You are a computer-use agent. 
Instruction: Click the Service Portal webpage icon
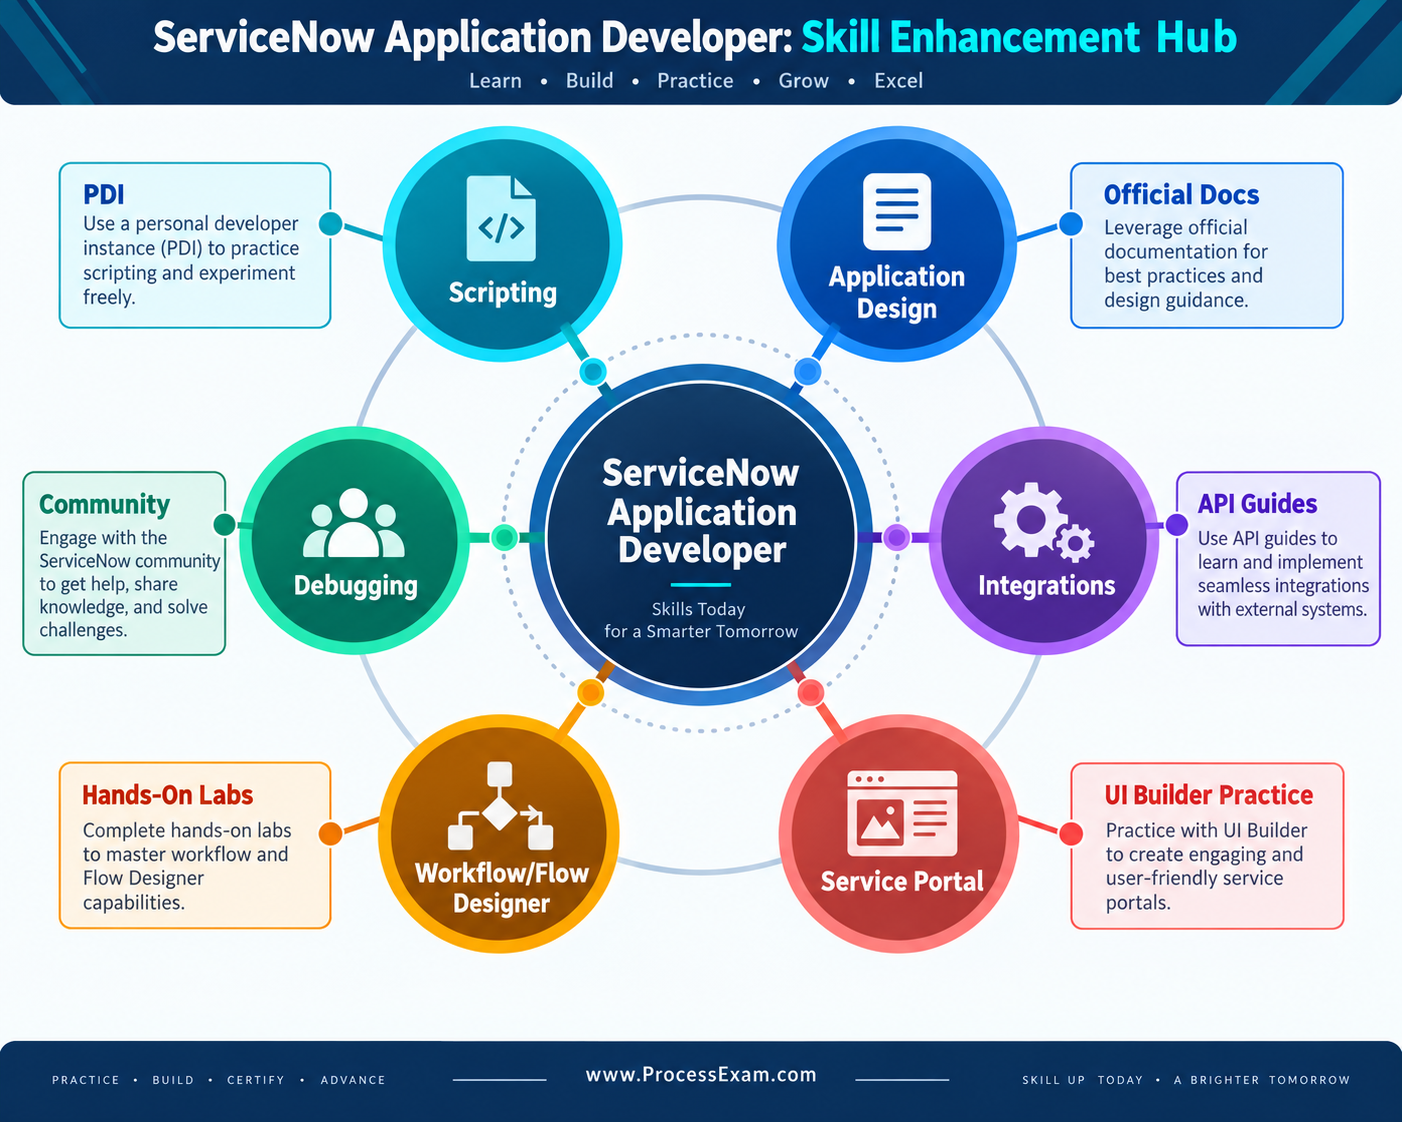click(x=902, y=813)
